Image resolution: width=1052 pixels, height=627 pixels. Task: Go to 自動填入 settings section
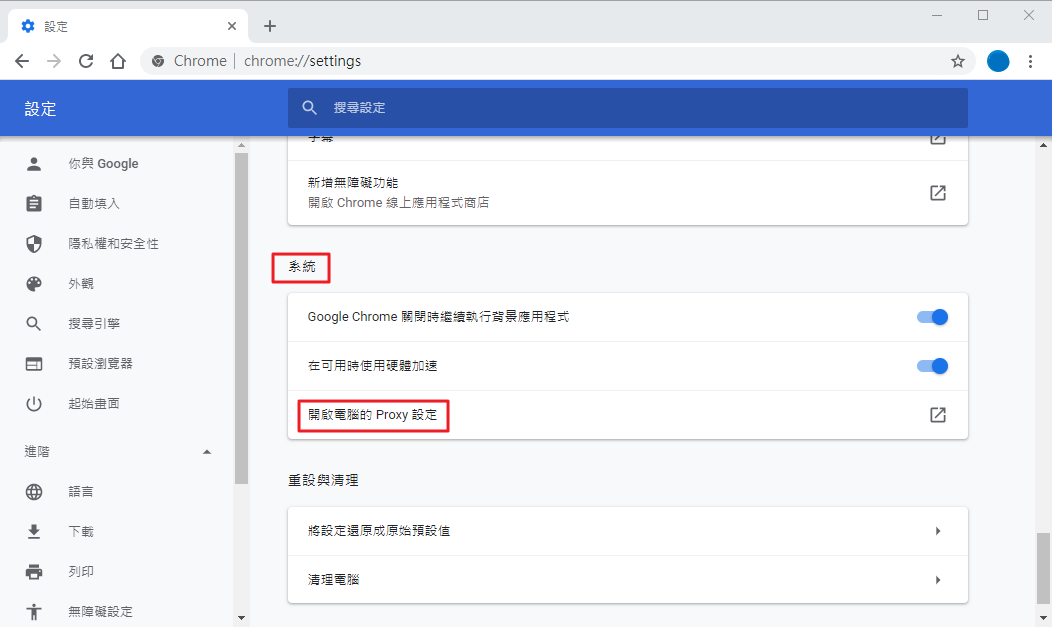[94, 203]
